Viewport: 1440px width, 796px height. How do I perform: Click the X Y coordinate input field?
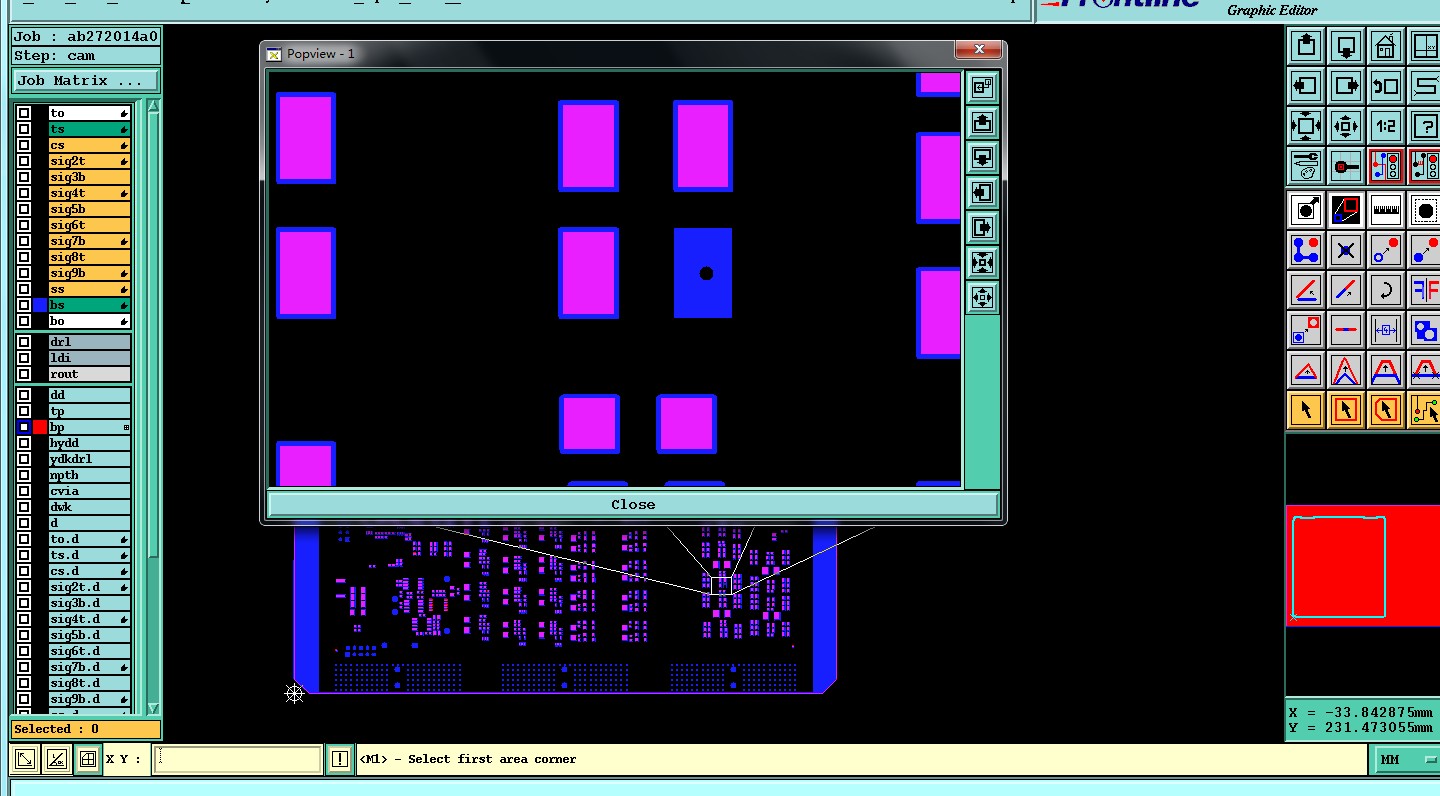(237, 759)
